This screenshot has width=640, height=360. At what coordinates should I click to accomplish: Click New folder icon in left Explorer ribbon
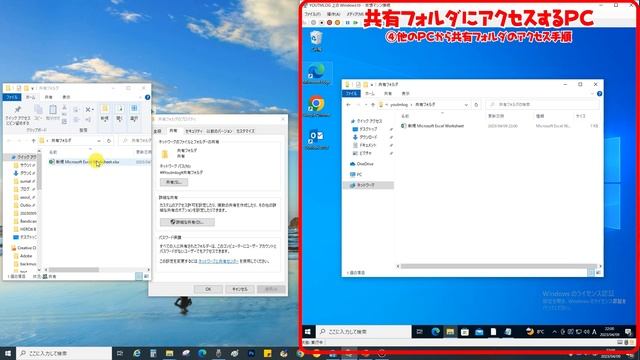[x=105, y=109]
